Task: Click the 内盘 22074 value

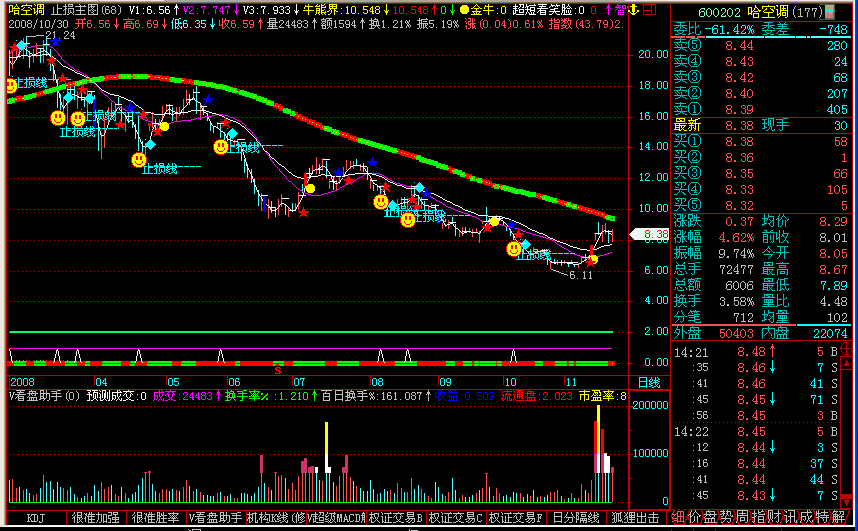Action: pos(830,333)
